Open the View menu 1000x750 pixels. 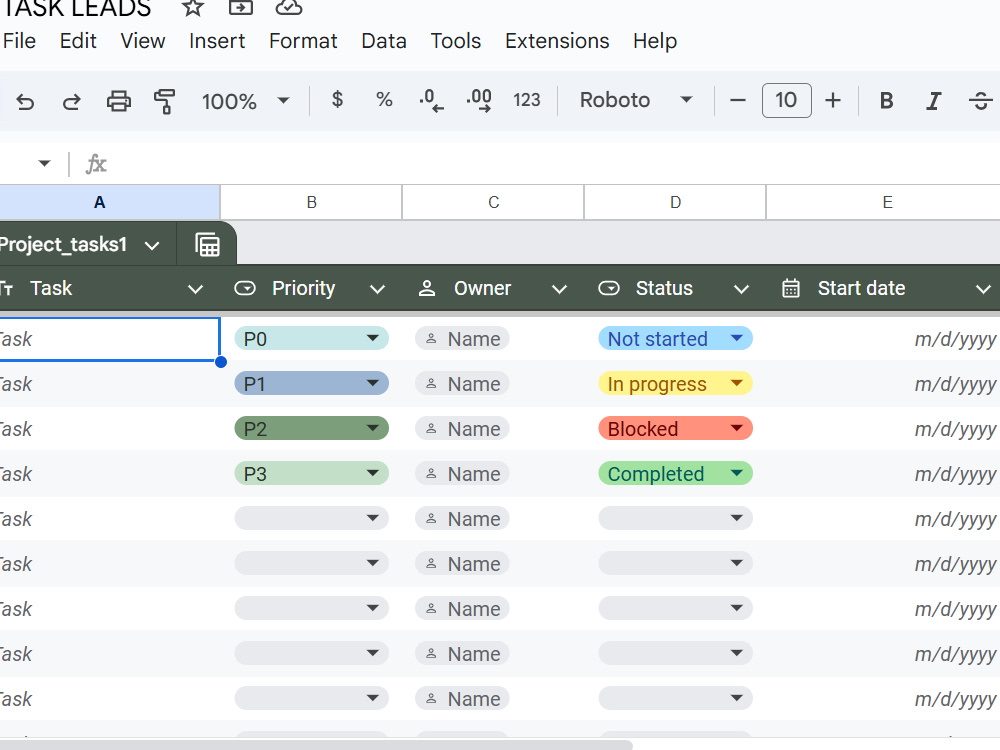click(x=143, y=41)
